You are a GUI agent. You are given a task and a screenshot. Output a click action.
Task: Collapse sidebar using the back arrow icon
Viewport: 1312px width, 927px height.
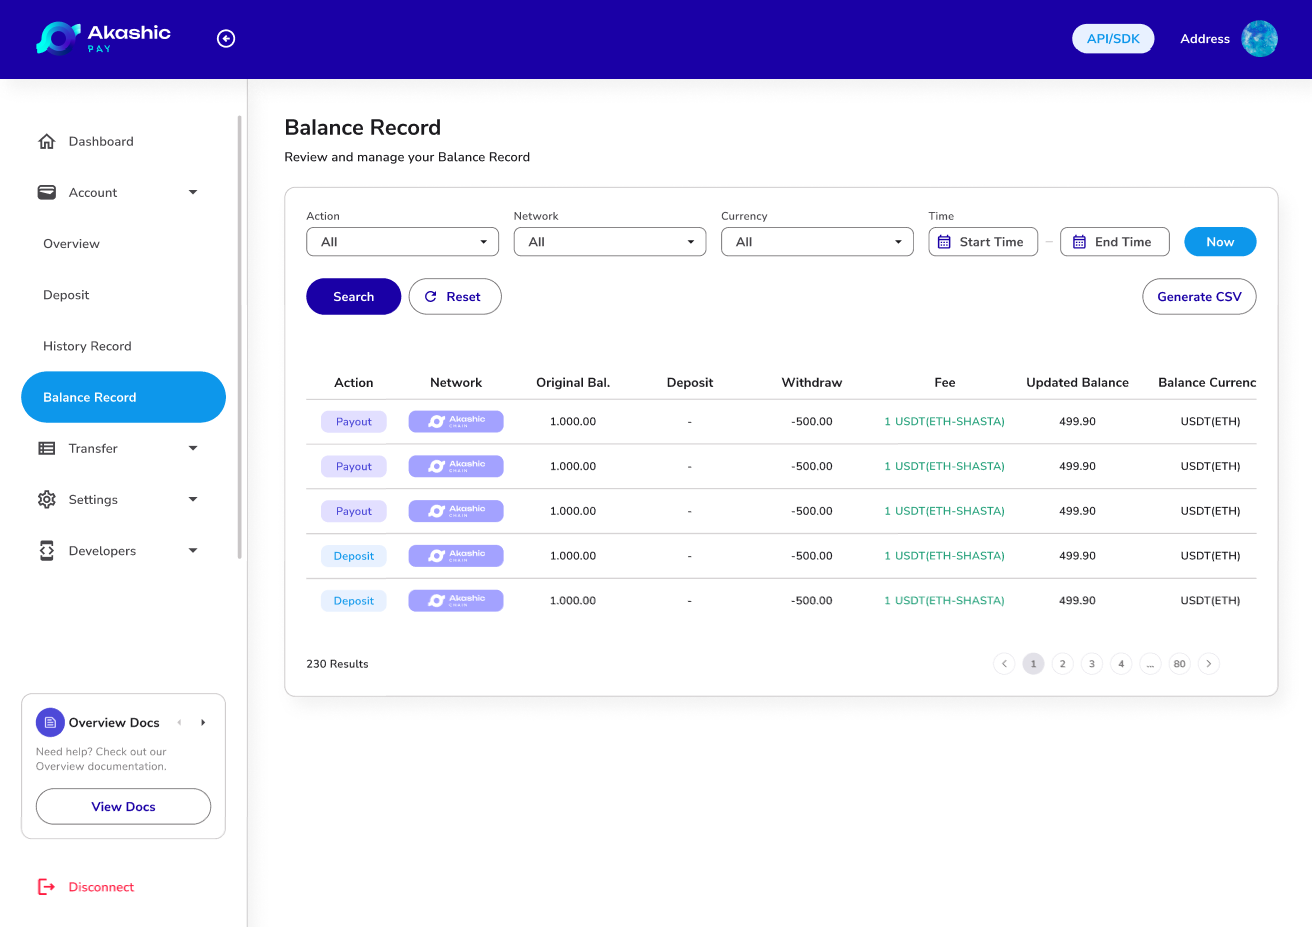226,38
